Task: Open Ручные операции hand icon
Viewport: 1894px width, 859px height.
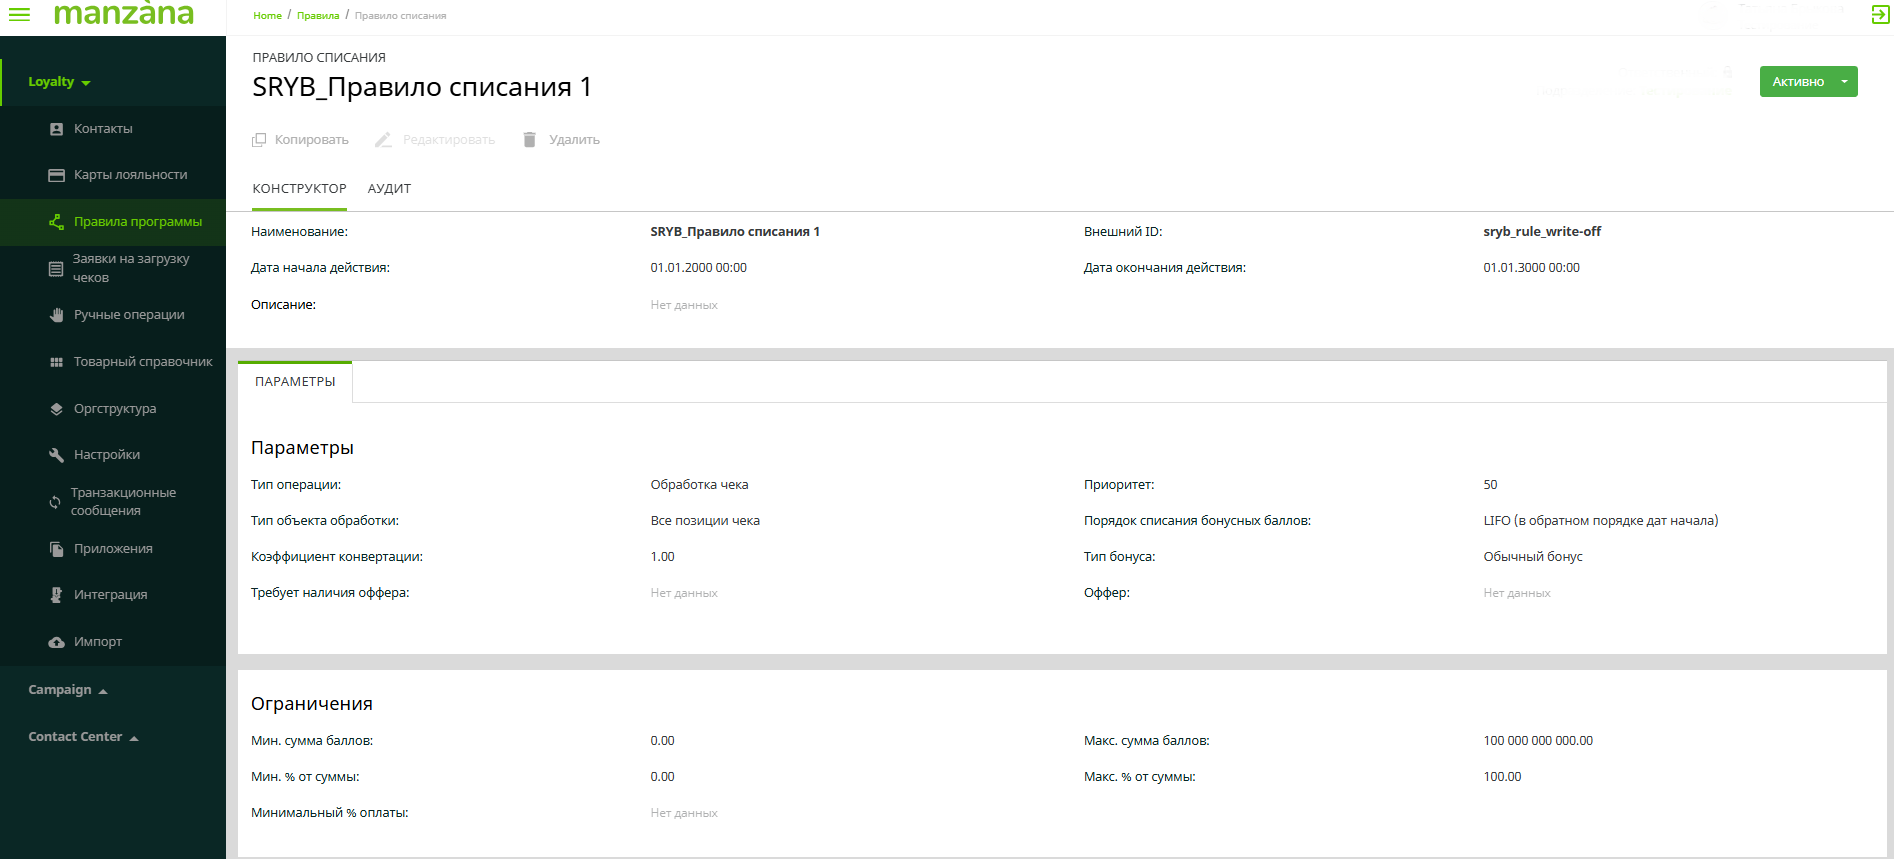Action: [57, 315]
